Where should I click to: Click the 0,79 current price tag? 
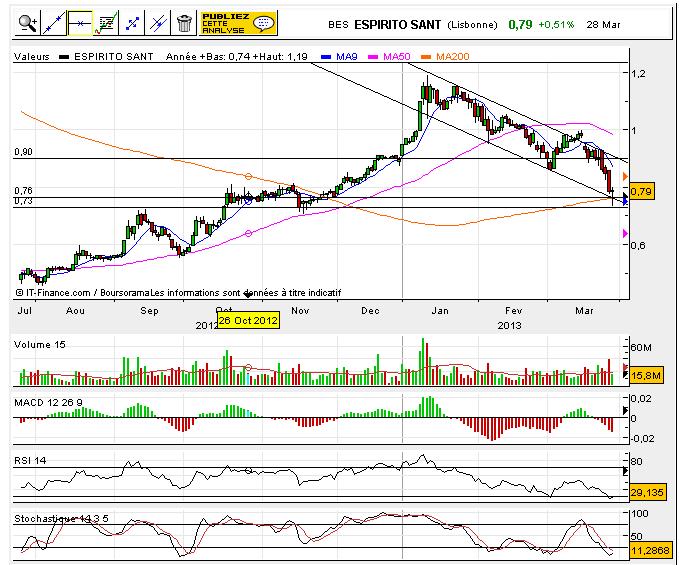tap(641, 191)
